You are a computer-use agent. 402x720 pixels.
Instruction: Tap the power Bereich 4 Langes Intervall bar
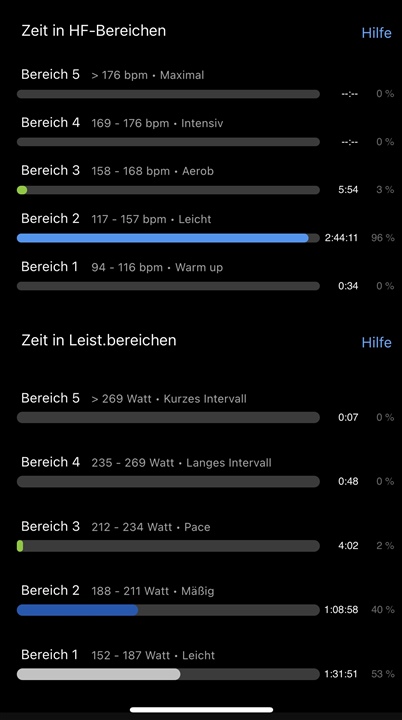pyautogui.click(x=168, y=482)
